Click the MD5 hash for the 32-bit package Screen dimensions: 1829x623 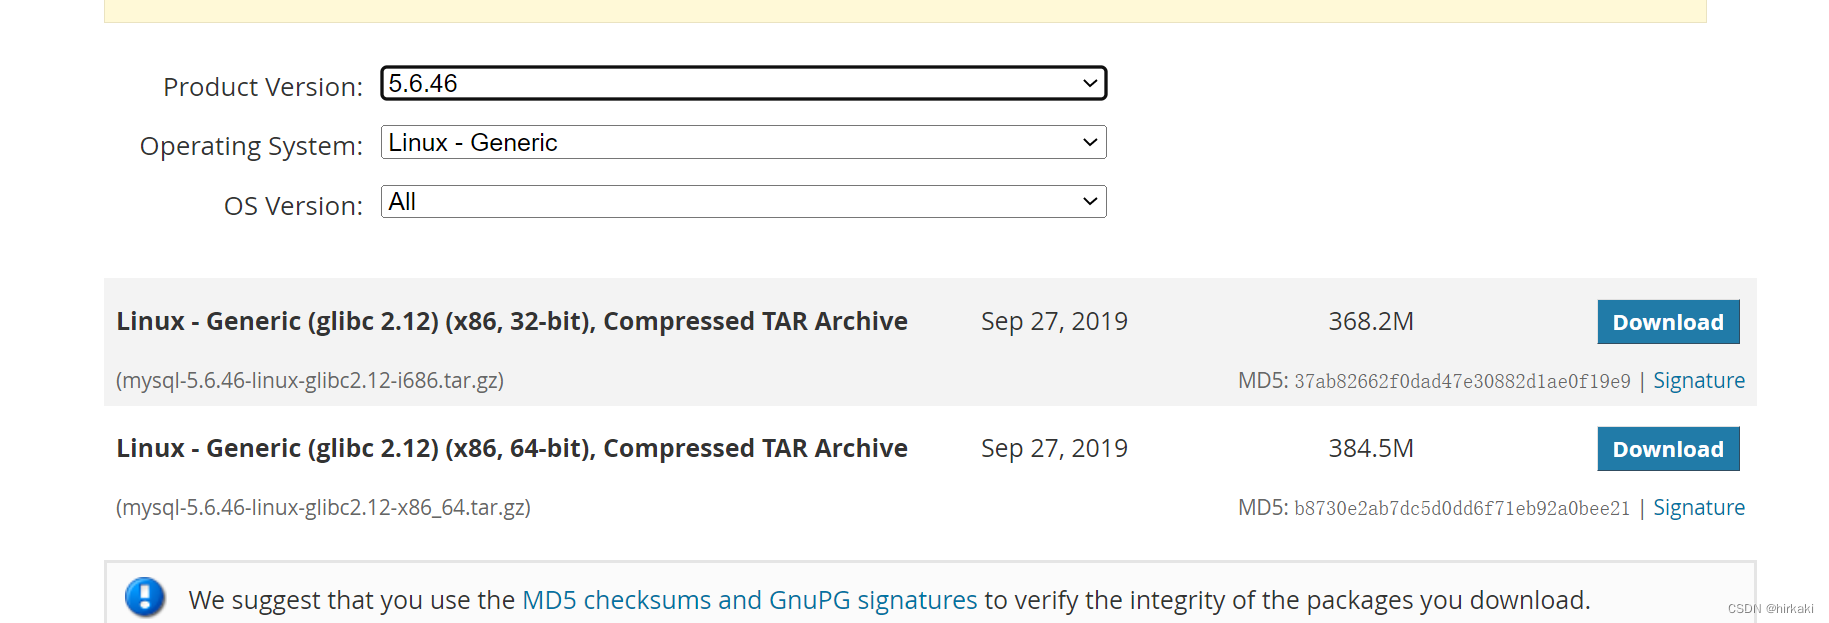pyautogui.click(x=1462, y=381)
